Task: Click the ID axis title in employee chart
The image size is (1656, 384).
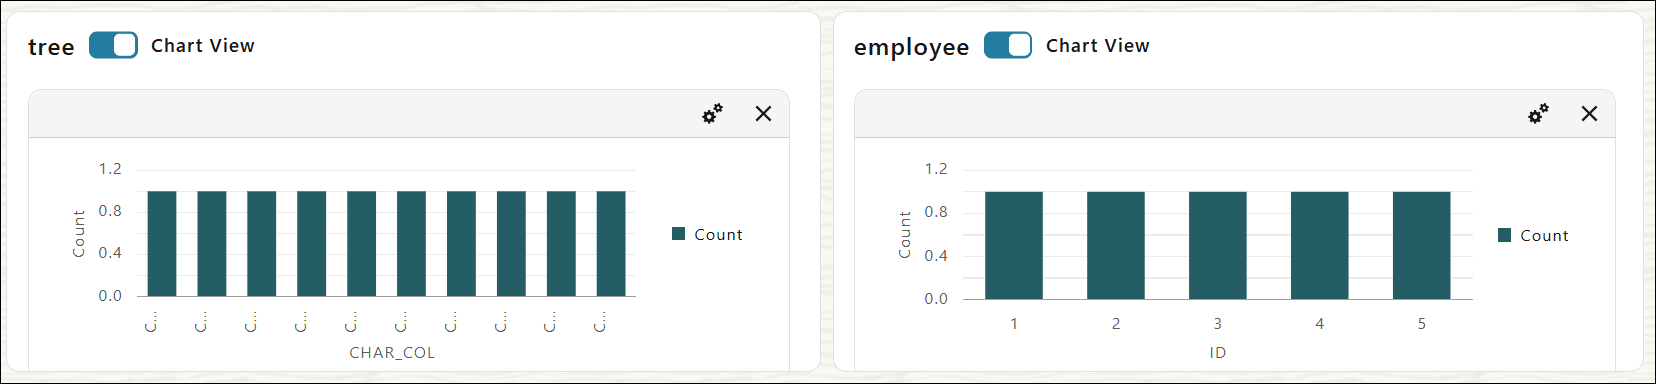Action: coord(1217,353)
